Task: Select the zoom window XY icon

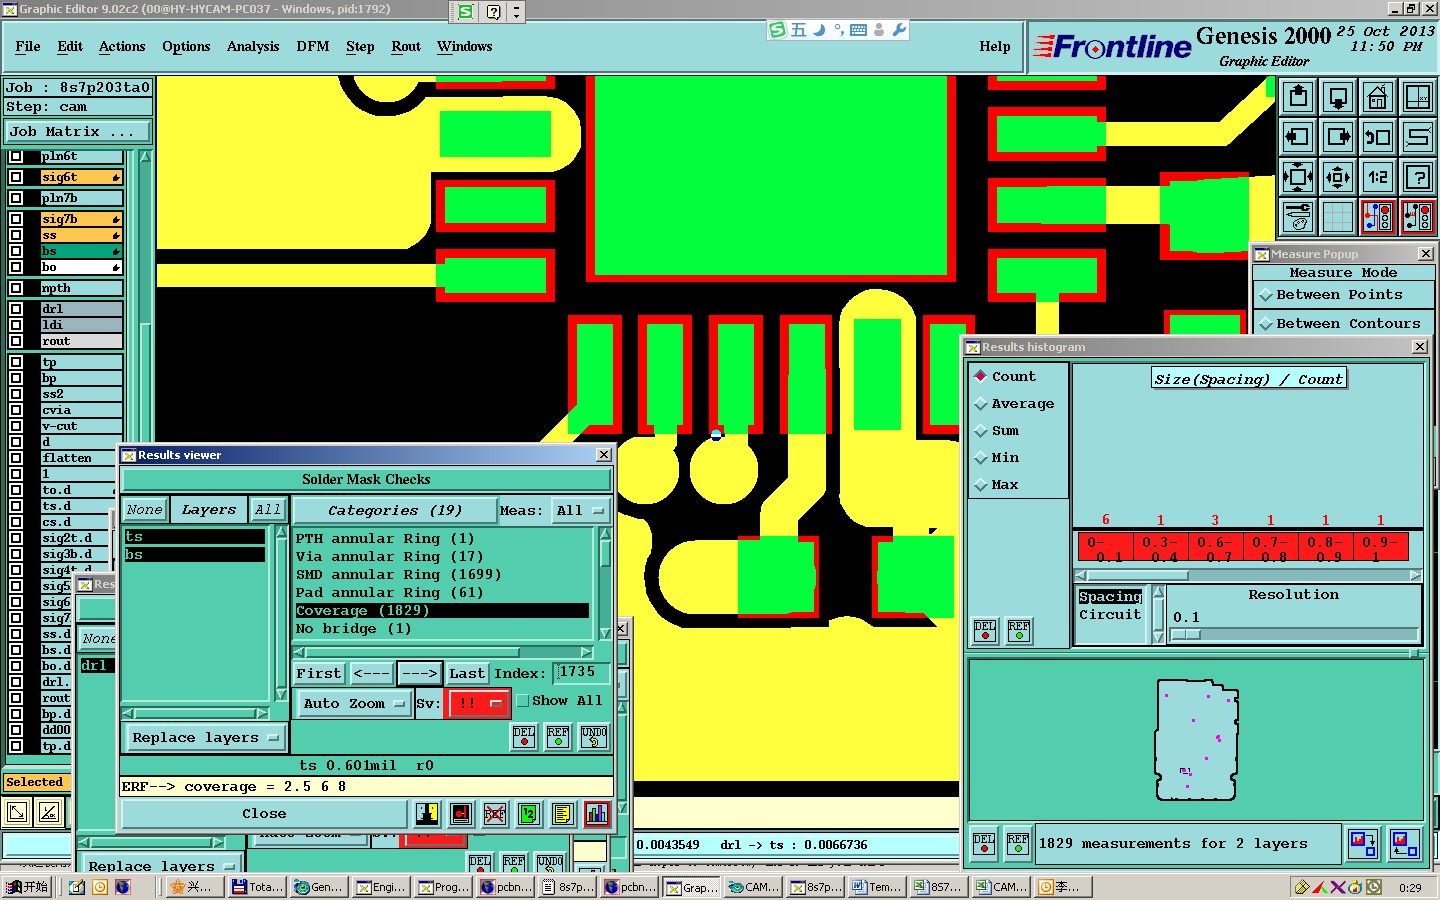Action: point(1418,97)
